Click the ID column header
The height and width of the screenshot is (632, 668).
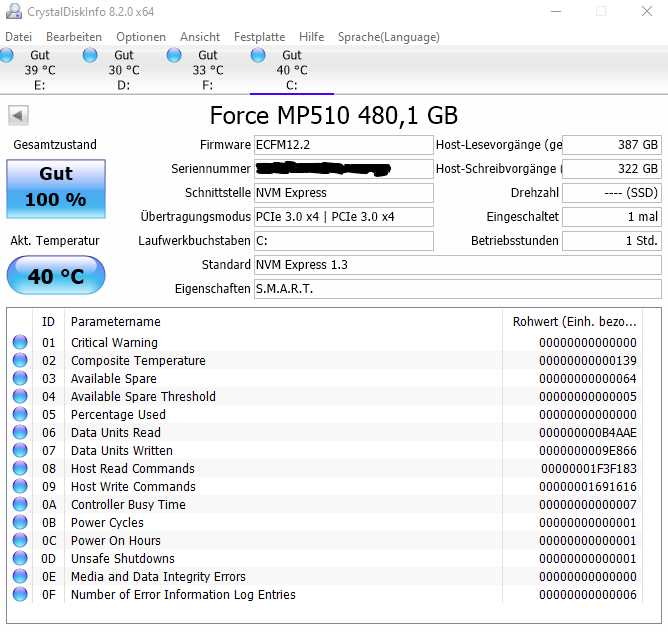pos(49,321)
